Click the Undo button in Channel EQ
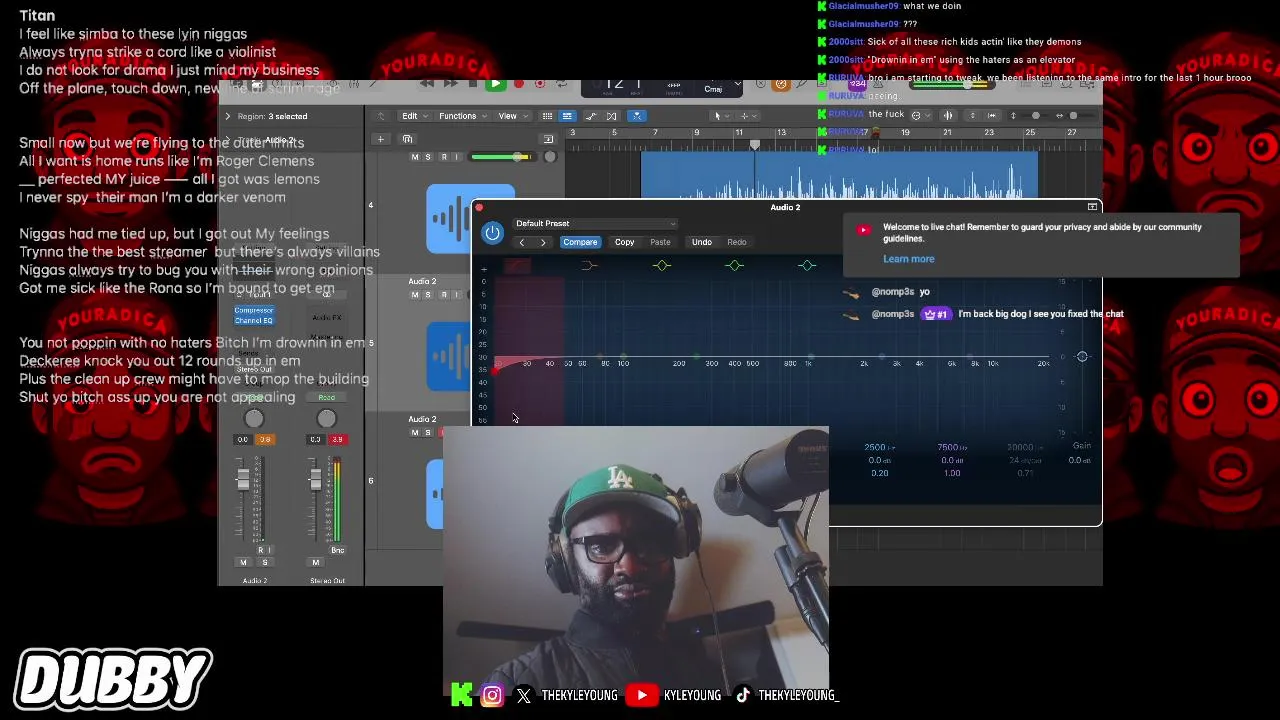The width and height of the screenshot is (1280, 720). (702, 242)
